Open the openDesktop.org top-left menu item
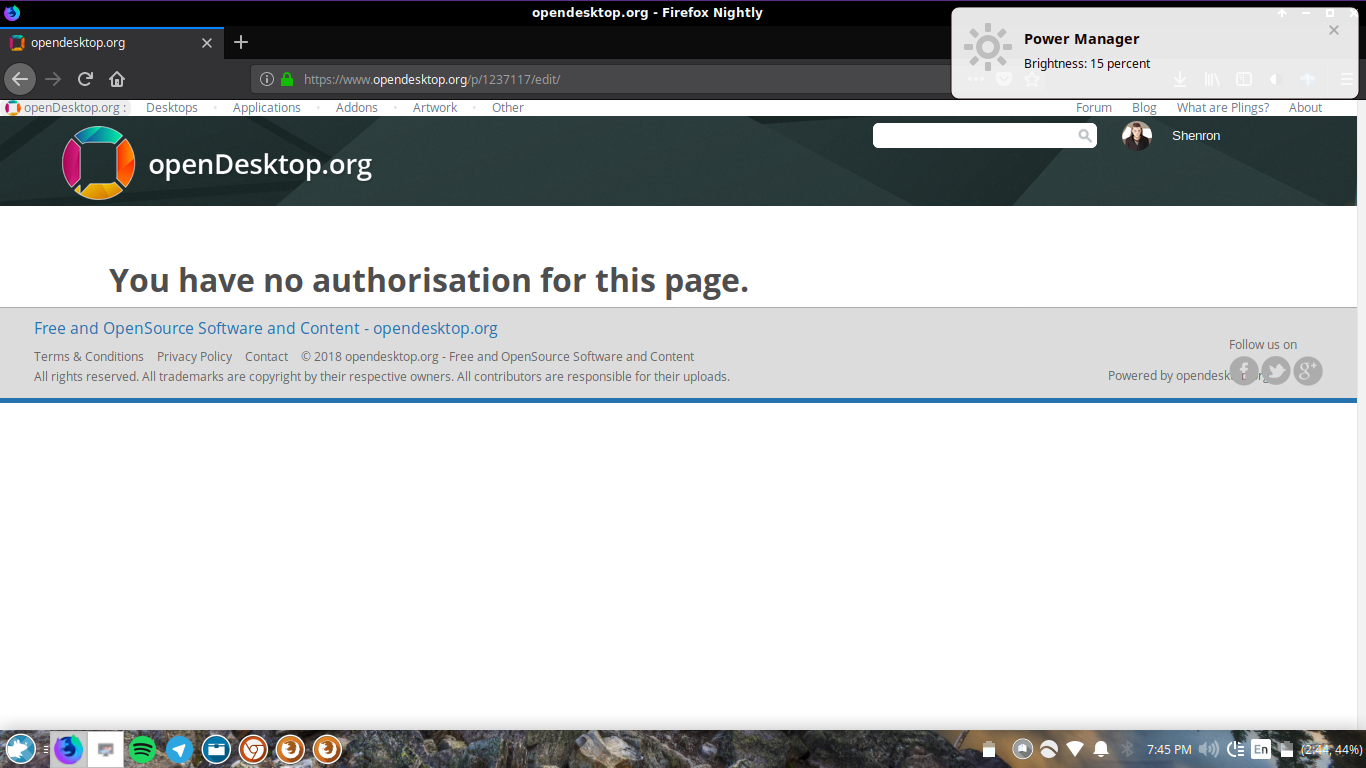This screenshot has height=768, width=1366. point(66,108)
